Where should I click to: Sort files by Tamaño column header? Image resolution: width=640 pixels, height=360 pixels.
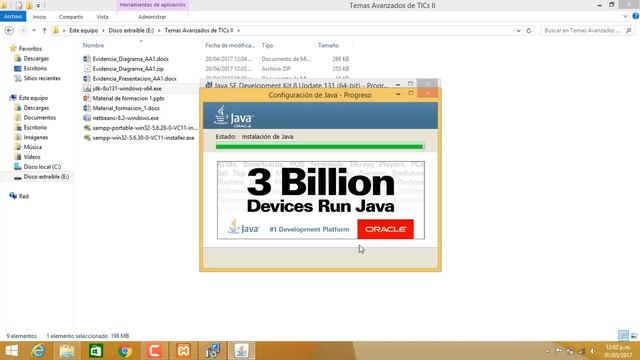(x=329, y=45)
